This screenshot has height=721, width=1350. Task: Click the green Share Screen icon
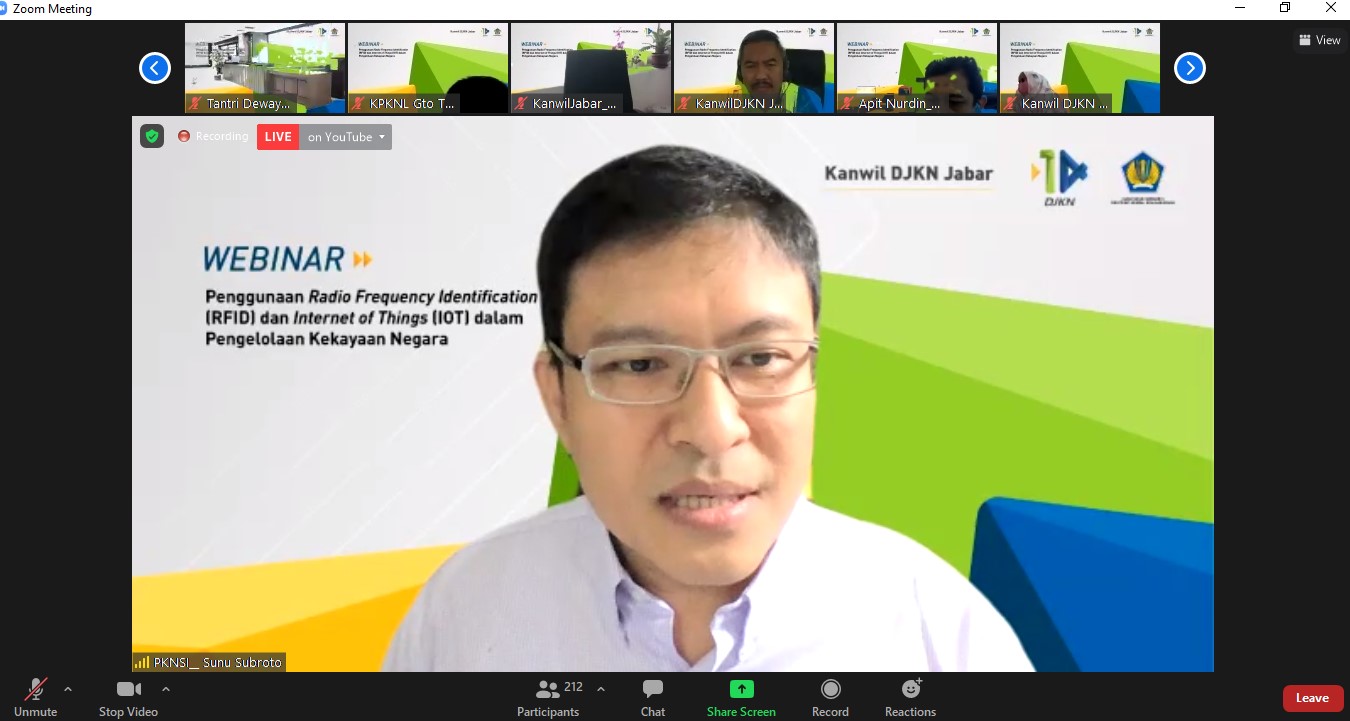741,689
